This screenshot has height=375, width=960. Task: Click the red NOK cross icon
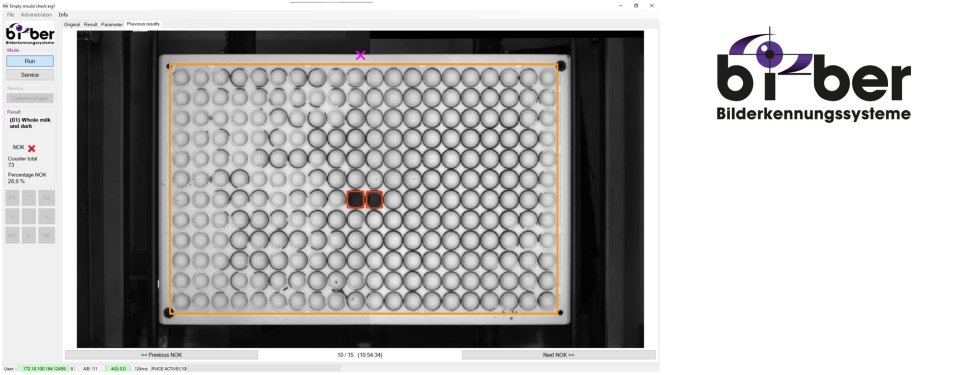click(32, 148)
